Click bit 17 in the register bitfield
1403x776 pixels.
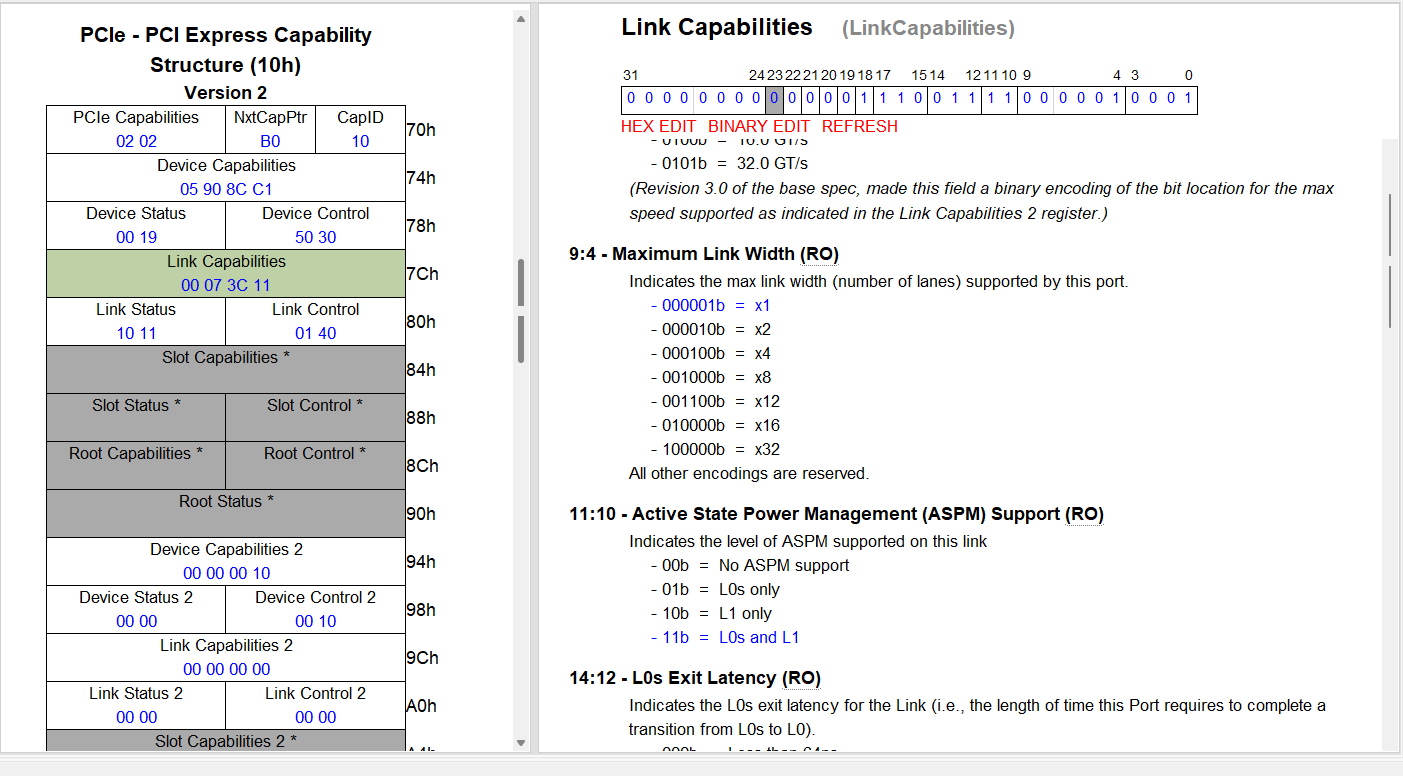(882, 100)
